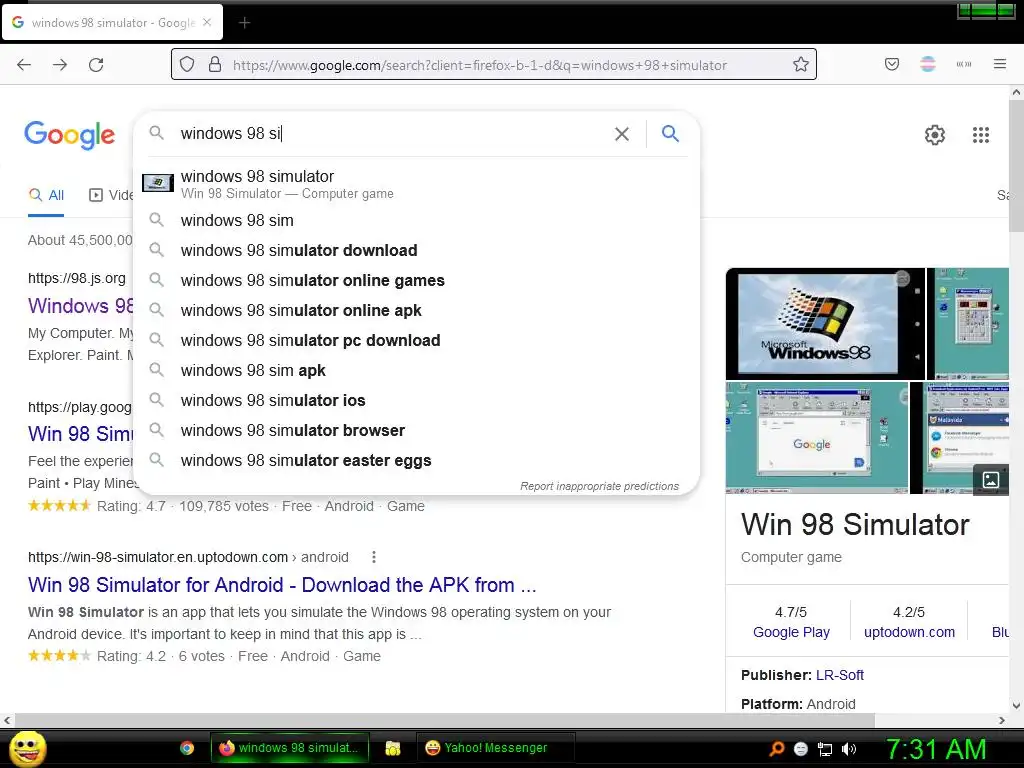This screenshot has height=768, width=1024.
Task: Click Report inappropriate predictions
Action: click(x=599, y=487)
